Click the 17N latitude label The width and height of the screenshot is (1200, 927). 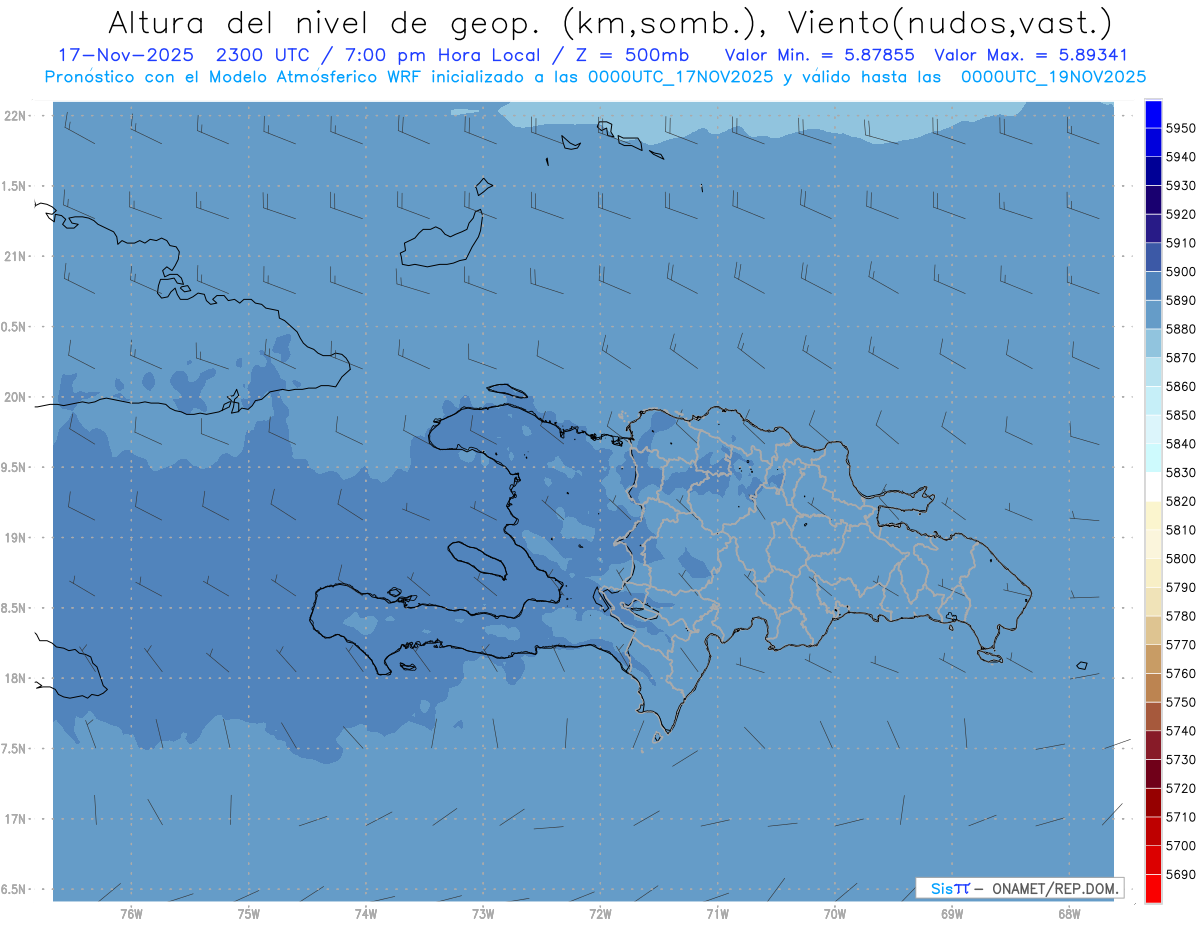(14, 819)
